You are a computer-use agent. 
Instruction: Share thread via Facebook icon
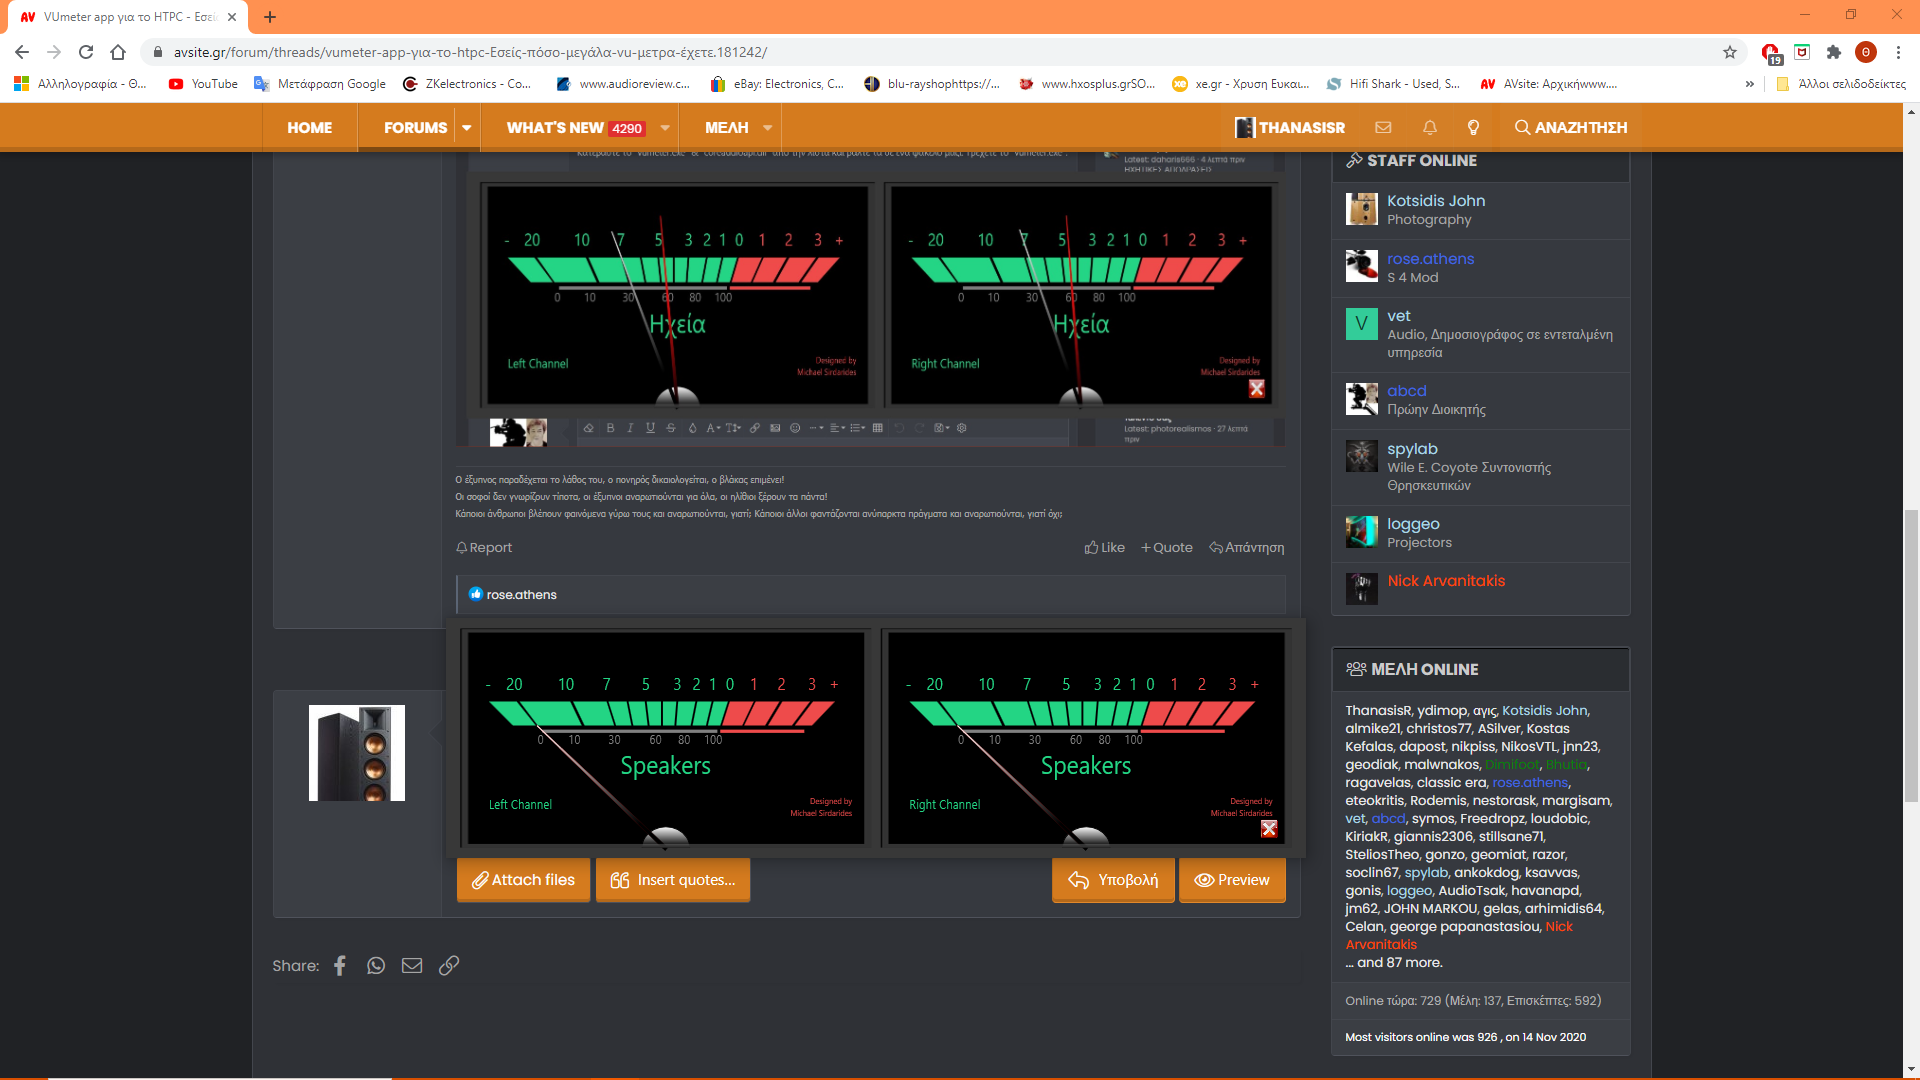pos(340,965)
